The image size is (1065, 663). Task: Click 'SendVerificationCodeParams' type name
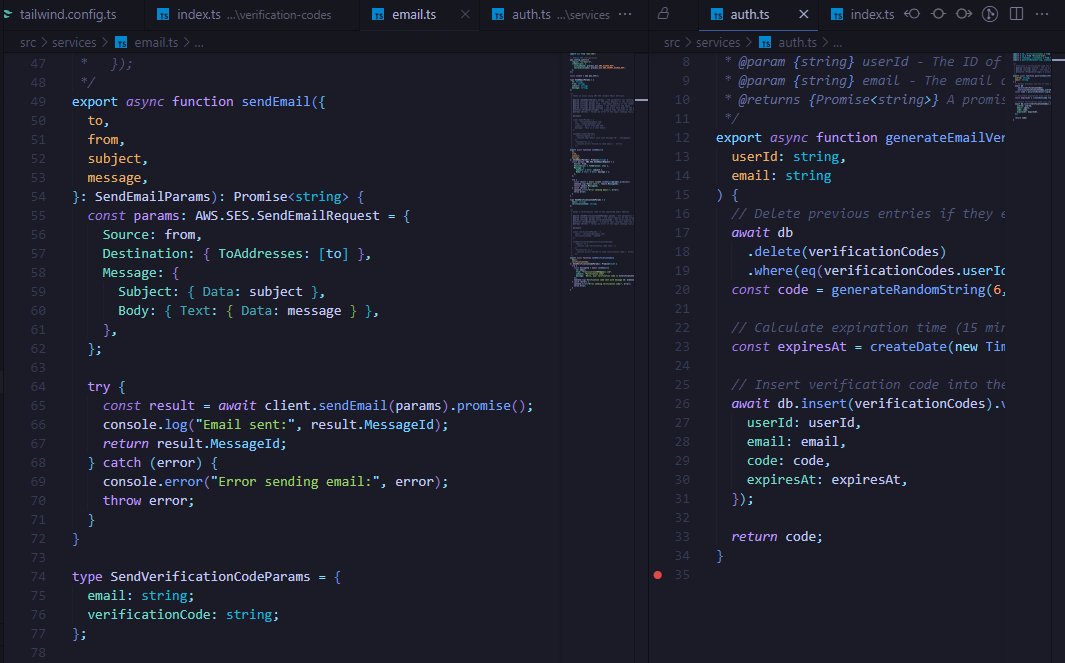210,577
